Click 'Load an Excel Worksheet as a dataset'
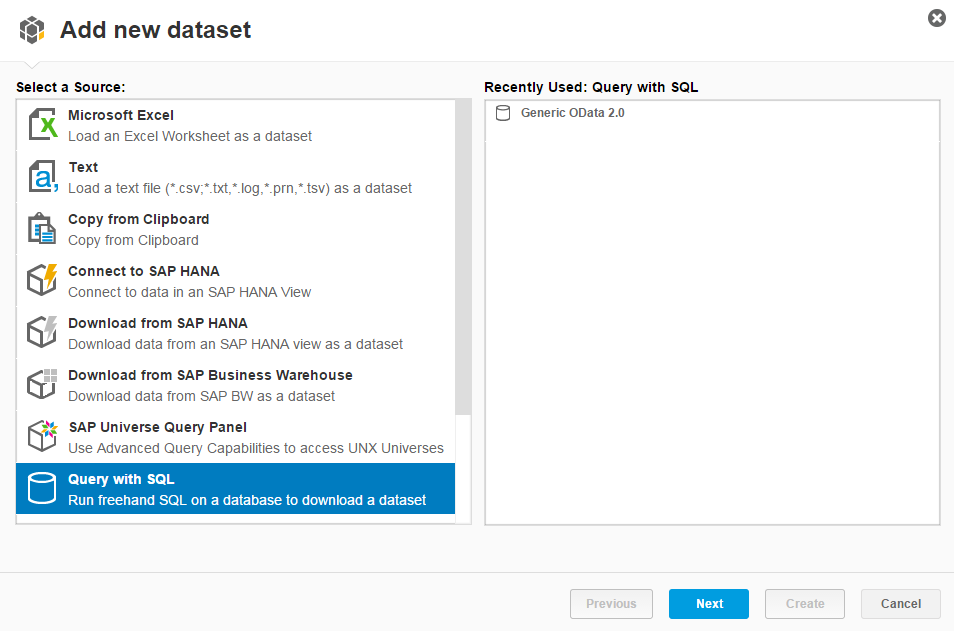The width and height of the screenshot is (954, 631). pyautogui.click(x=190, y=136)
